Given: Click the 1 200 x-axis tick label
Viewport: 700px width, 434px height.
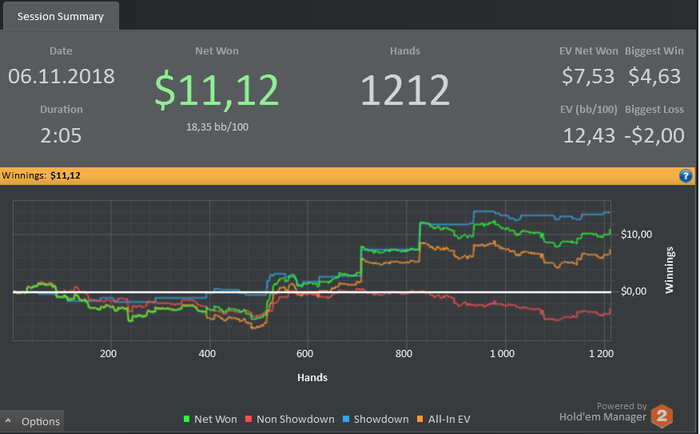Looking at the screenshot, I should pyautogui.click(x=601, y=354).
